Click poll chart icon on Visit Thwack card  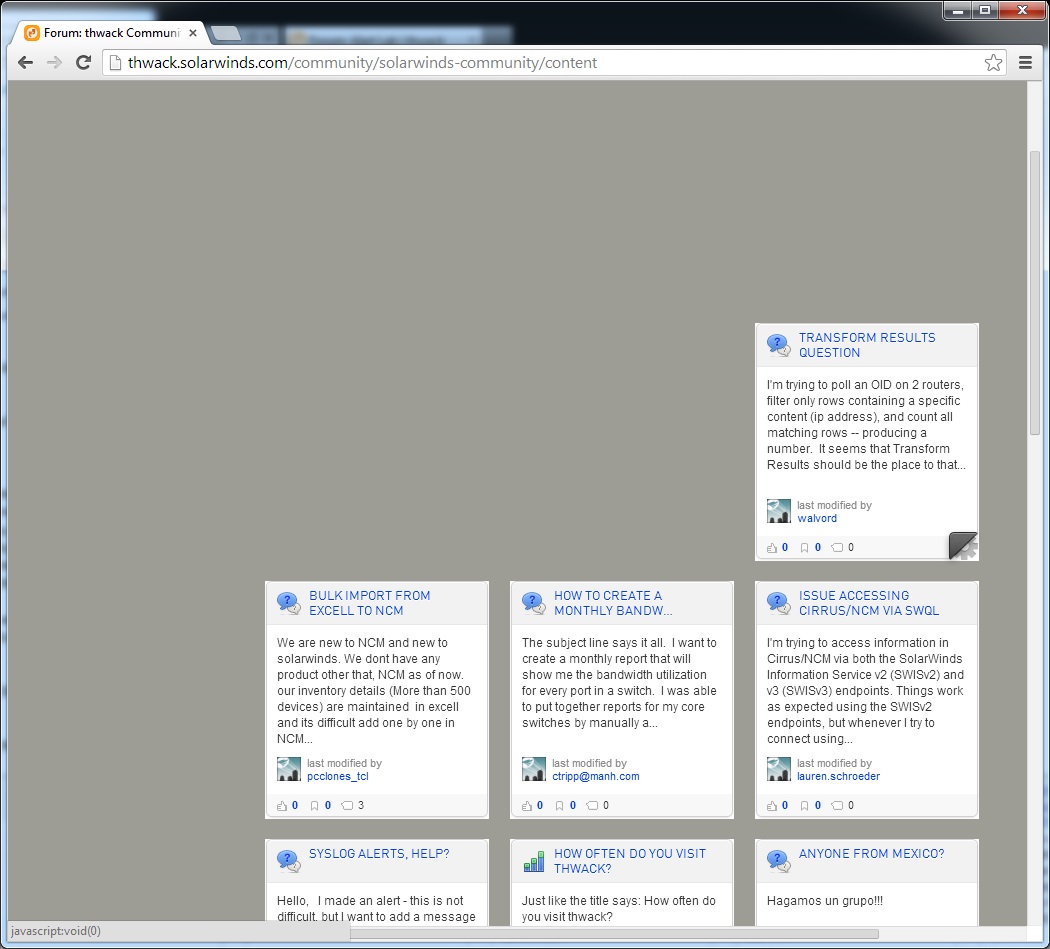(x=534, y=861)
